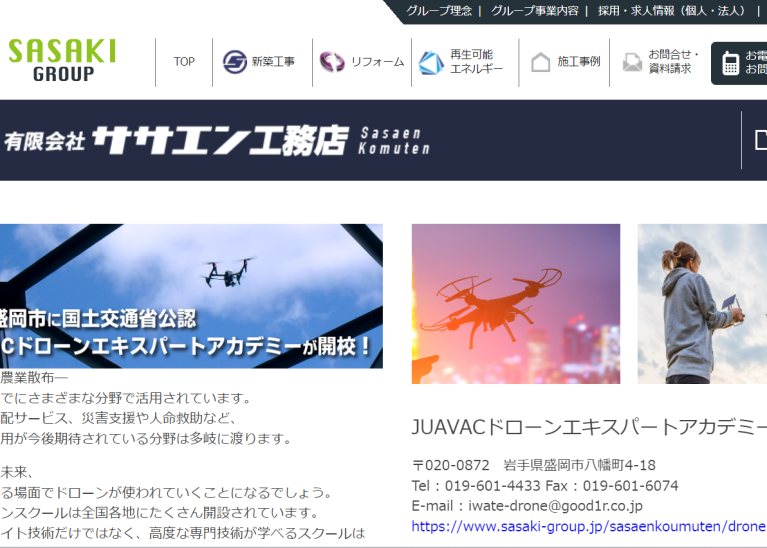
Task: Open the TOP navigation item
Action: [x=184, y=62]
